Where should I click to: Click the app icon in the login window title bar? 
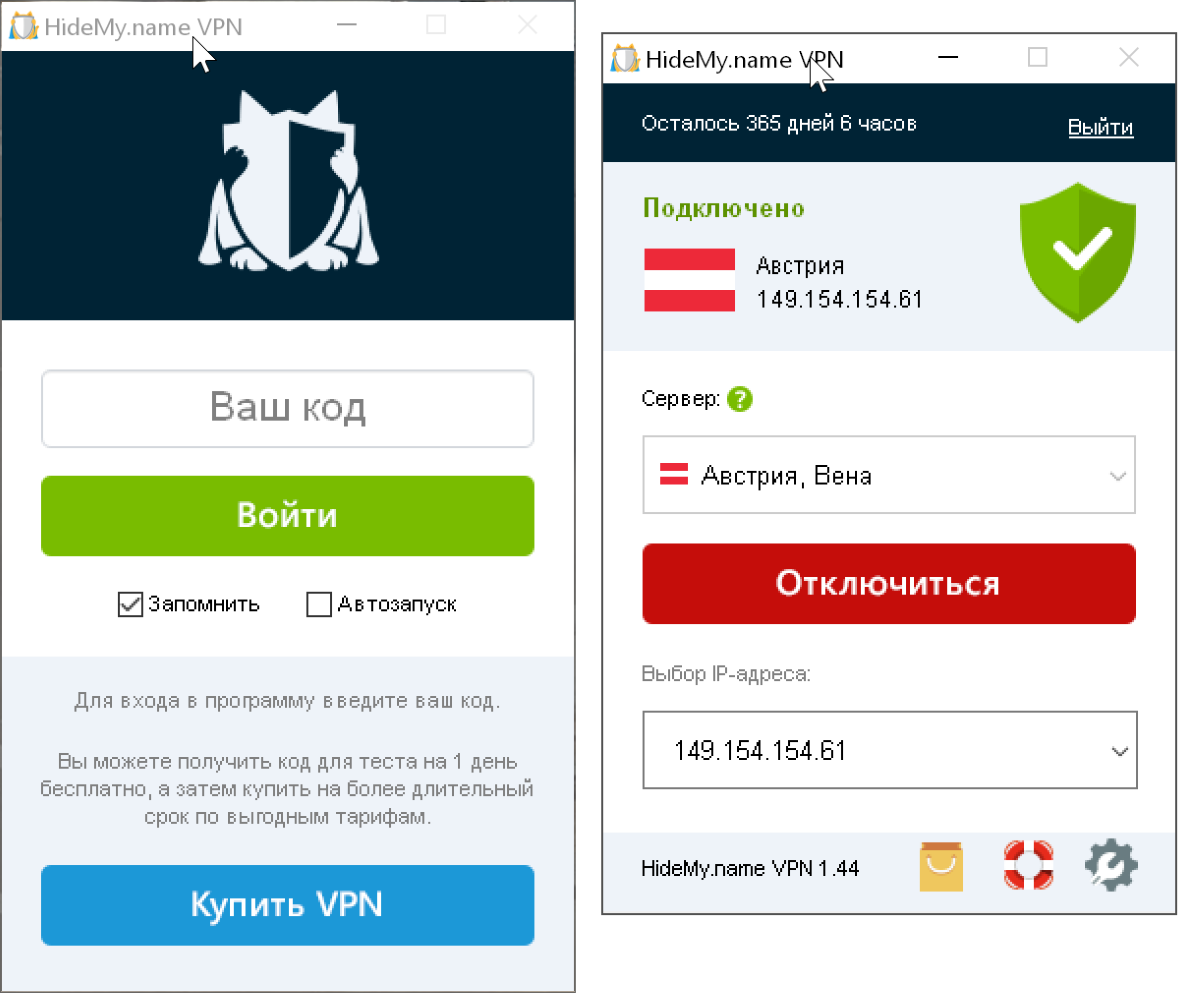(x=24, y=25)
